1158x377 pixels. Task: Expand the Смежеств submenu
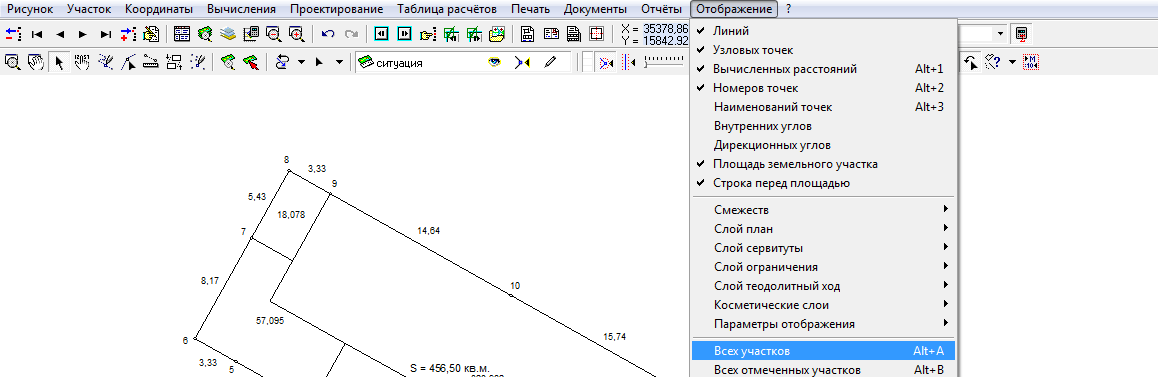pos(823,210)
